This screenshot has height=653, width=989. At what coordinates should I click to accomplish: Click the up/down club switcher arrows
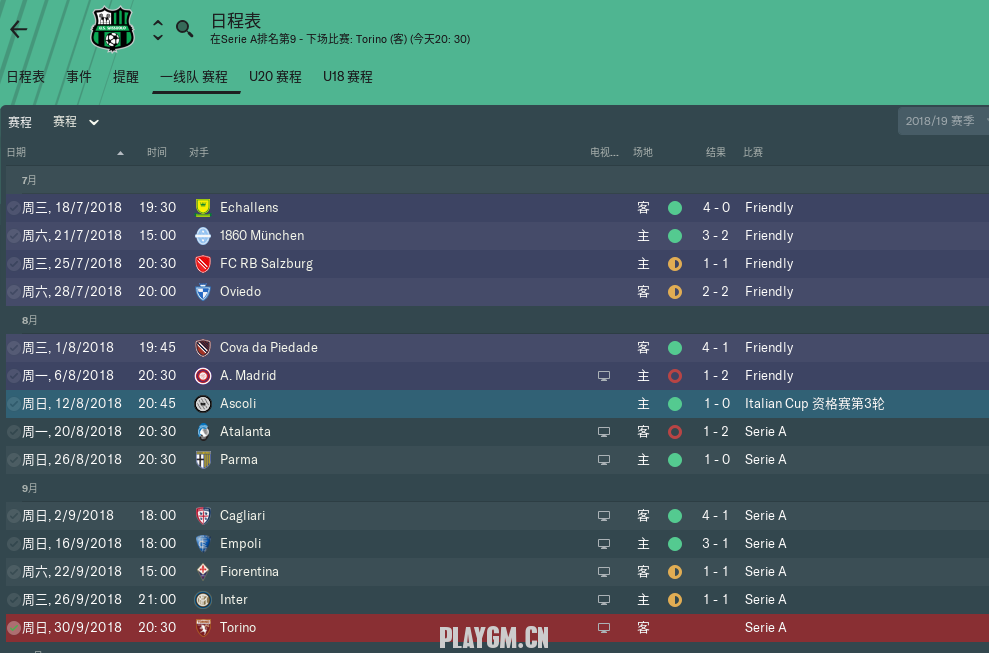point(158,30)
